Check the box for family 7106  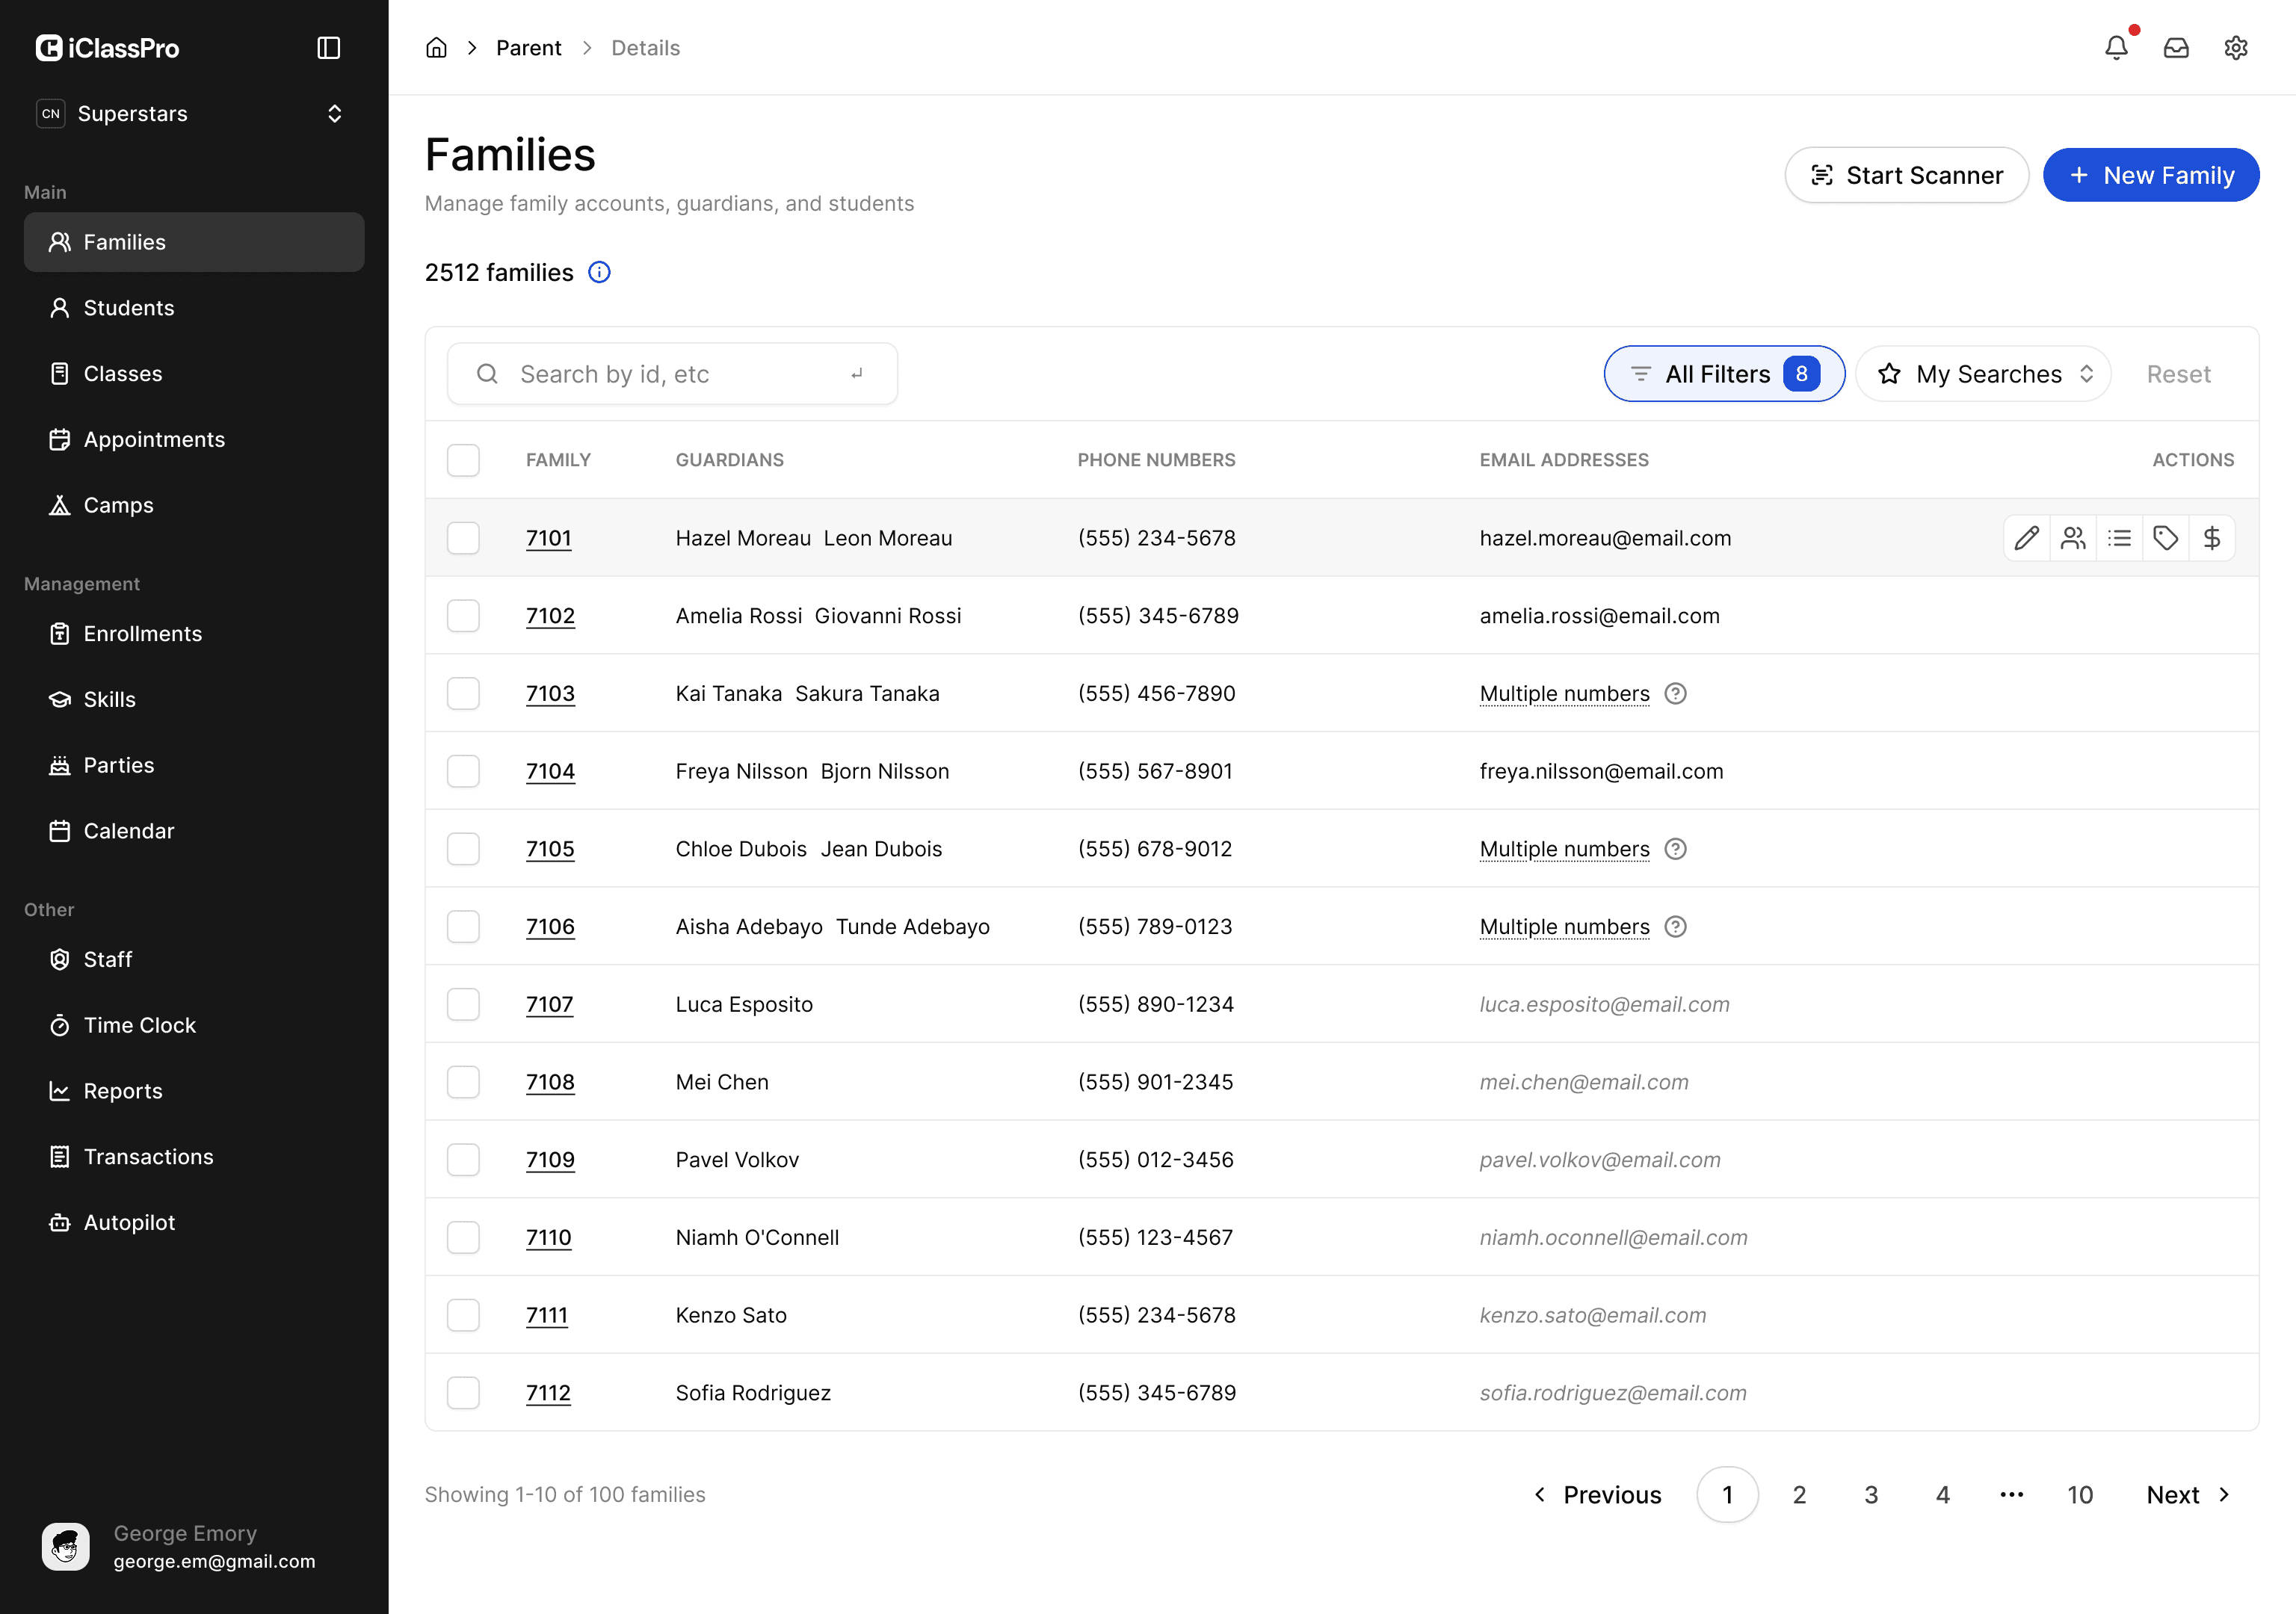[x=463, y=927]
